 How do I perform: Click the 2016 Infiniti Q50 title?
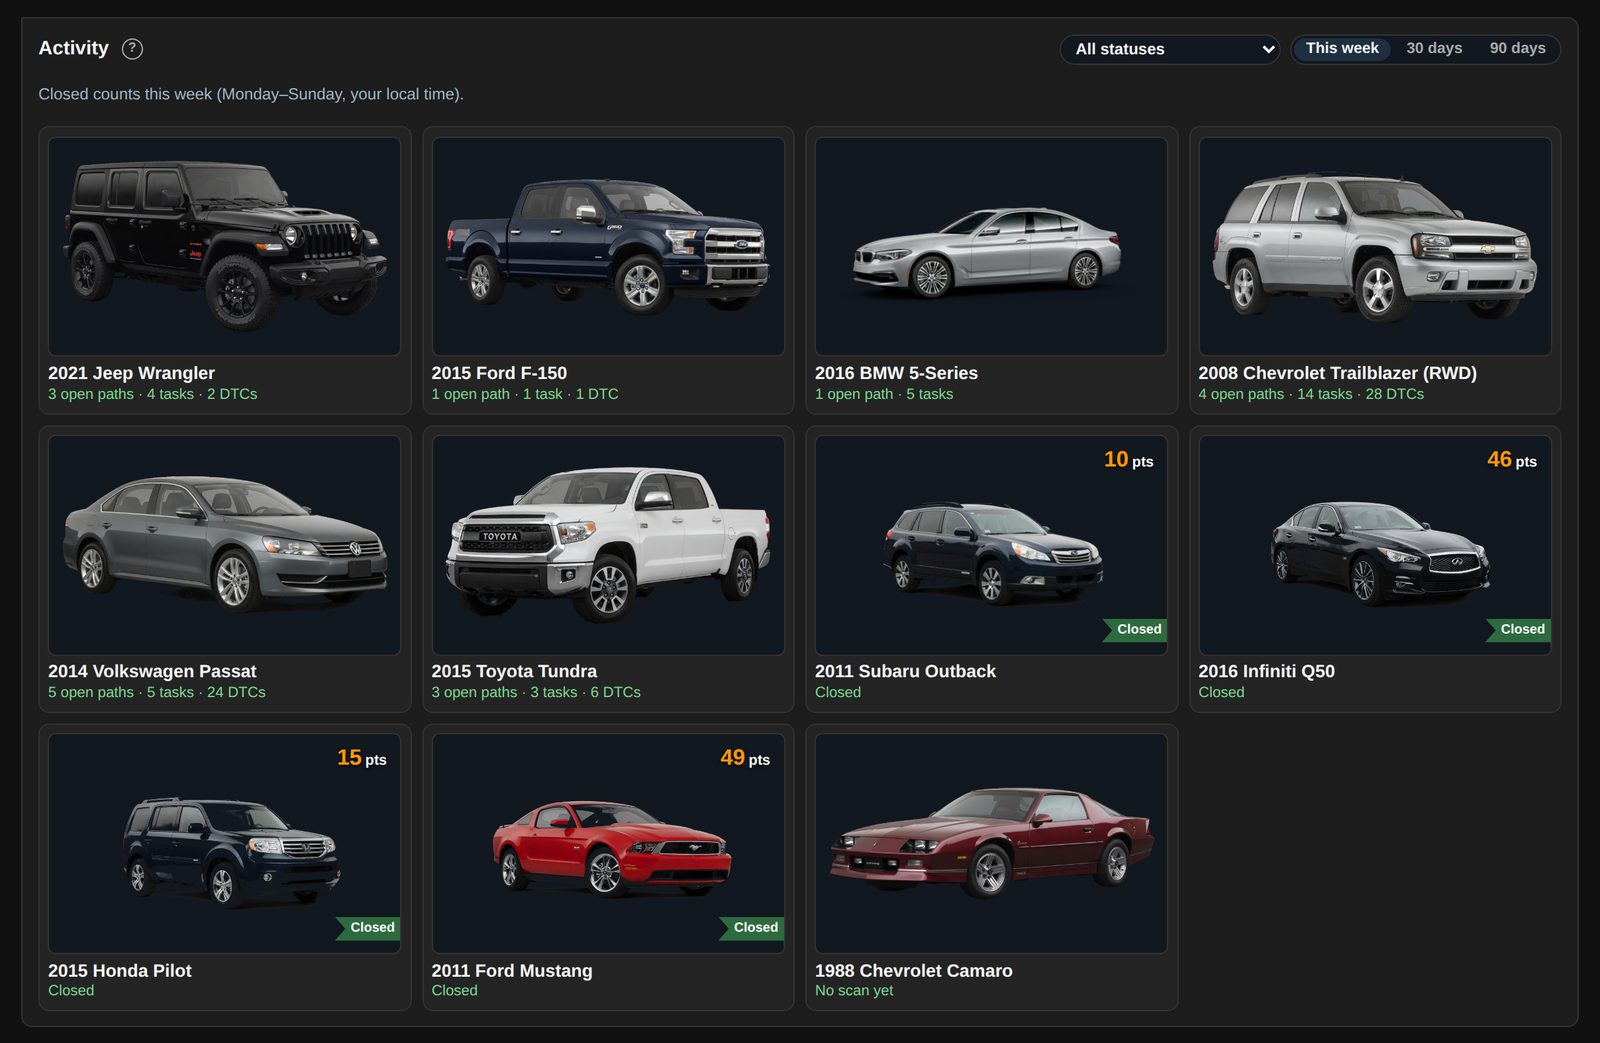[1266, 671]
